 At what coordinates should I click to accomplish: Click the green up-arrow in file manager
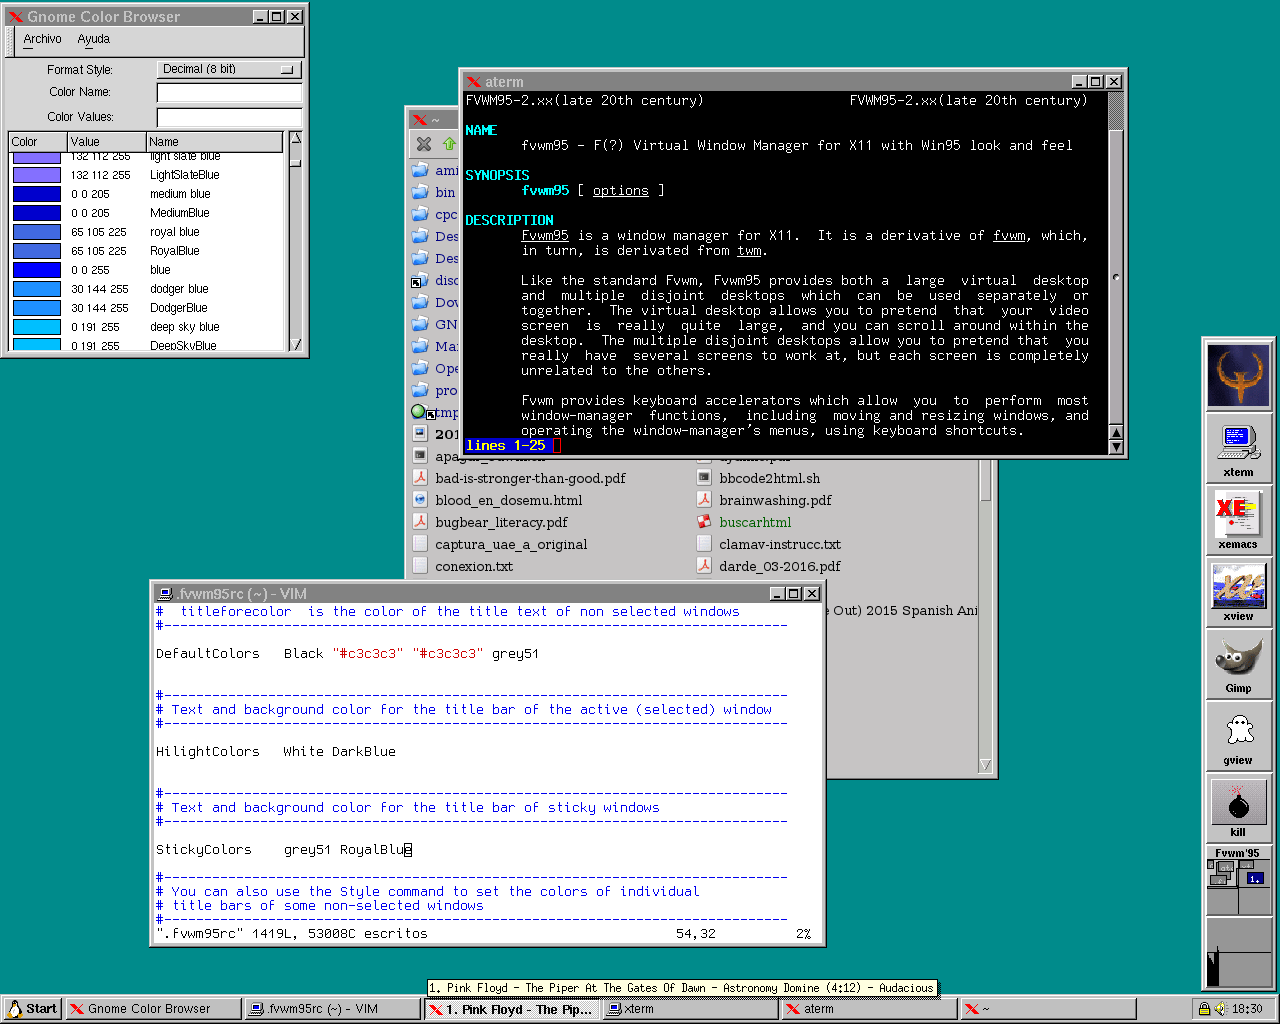click(449, 144)
